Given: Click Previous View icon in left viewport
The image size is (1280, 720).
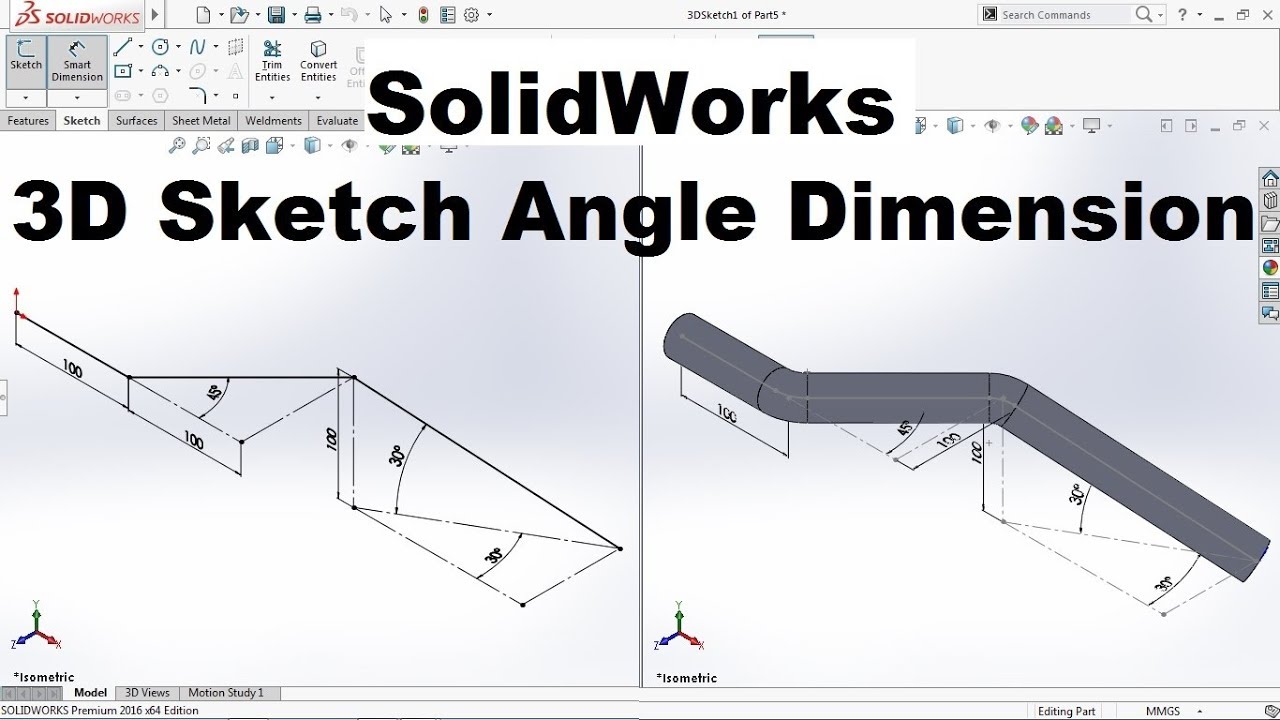Looking at the screenshot, I should coord(226,146).
